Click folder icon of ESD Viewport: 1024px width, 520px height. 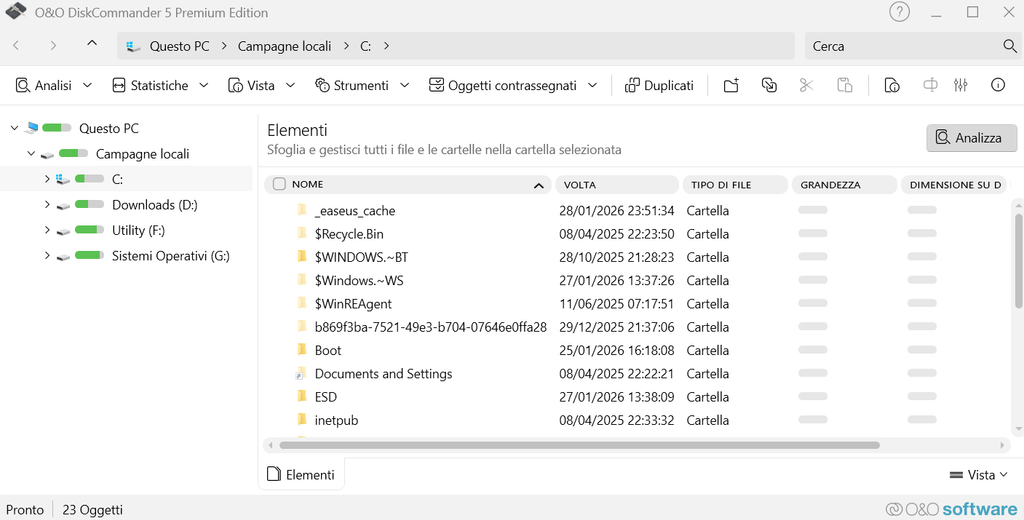[x=301, y=397]
